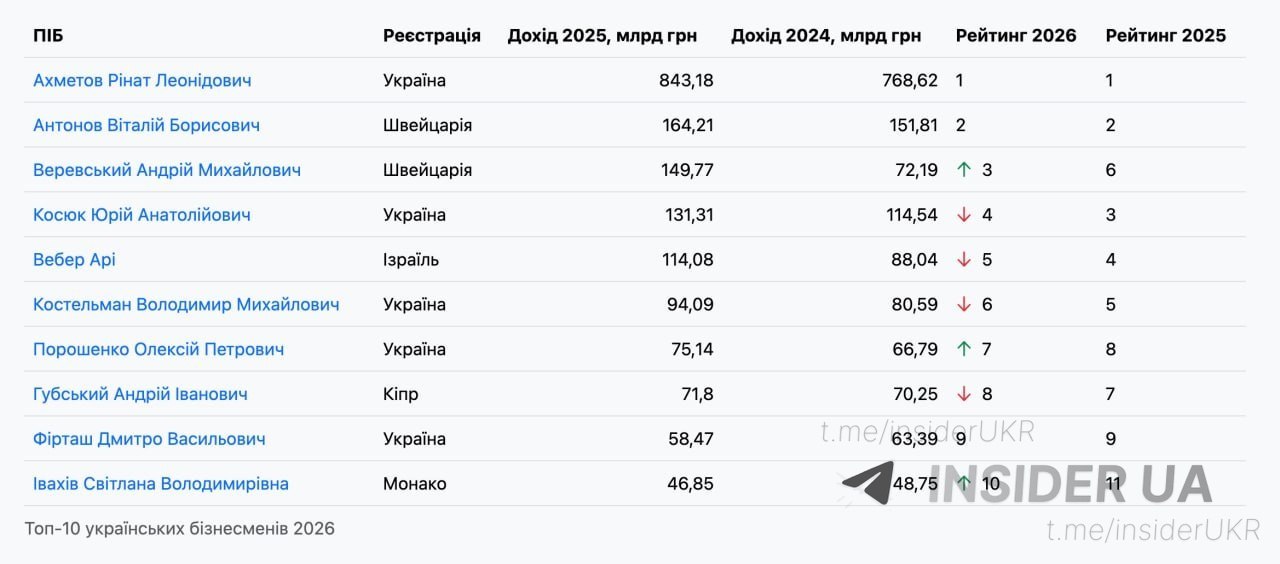Select the Вебер Арі link
The height and width of the screenshot is (564, 1280).
click(x=74, y=260)
